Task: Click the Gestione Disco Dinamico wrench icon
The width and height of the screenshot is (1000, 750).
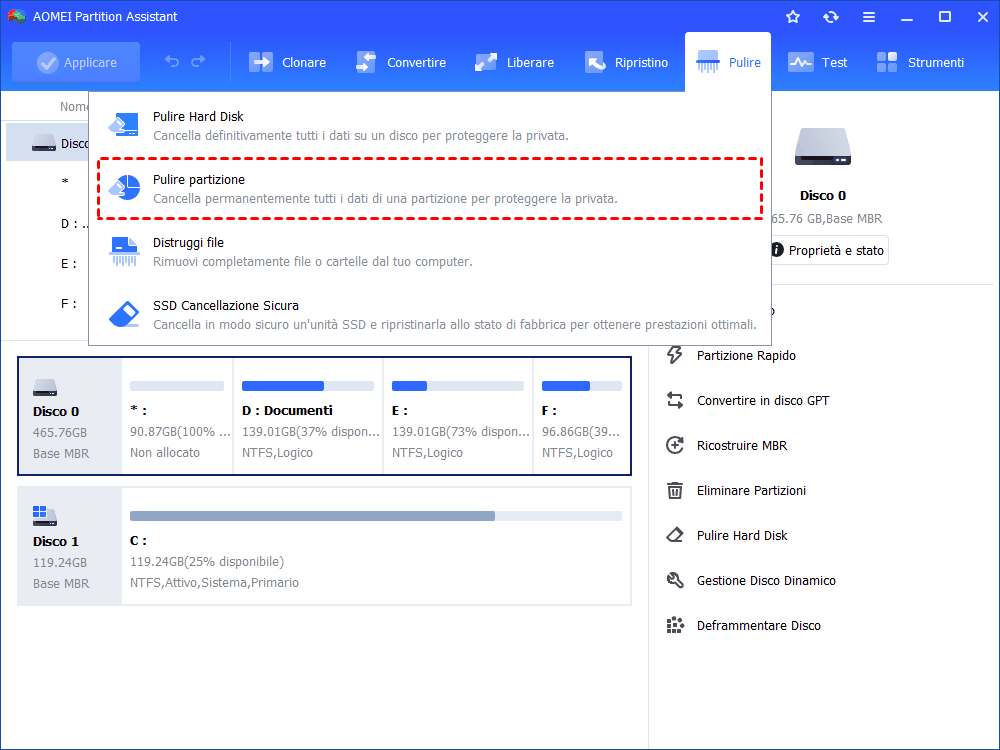Action: pos(675,580)
